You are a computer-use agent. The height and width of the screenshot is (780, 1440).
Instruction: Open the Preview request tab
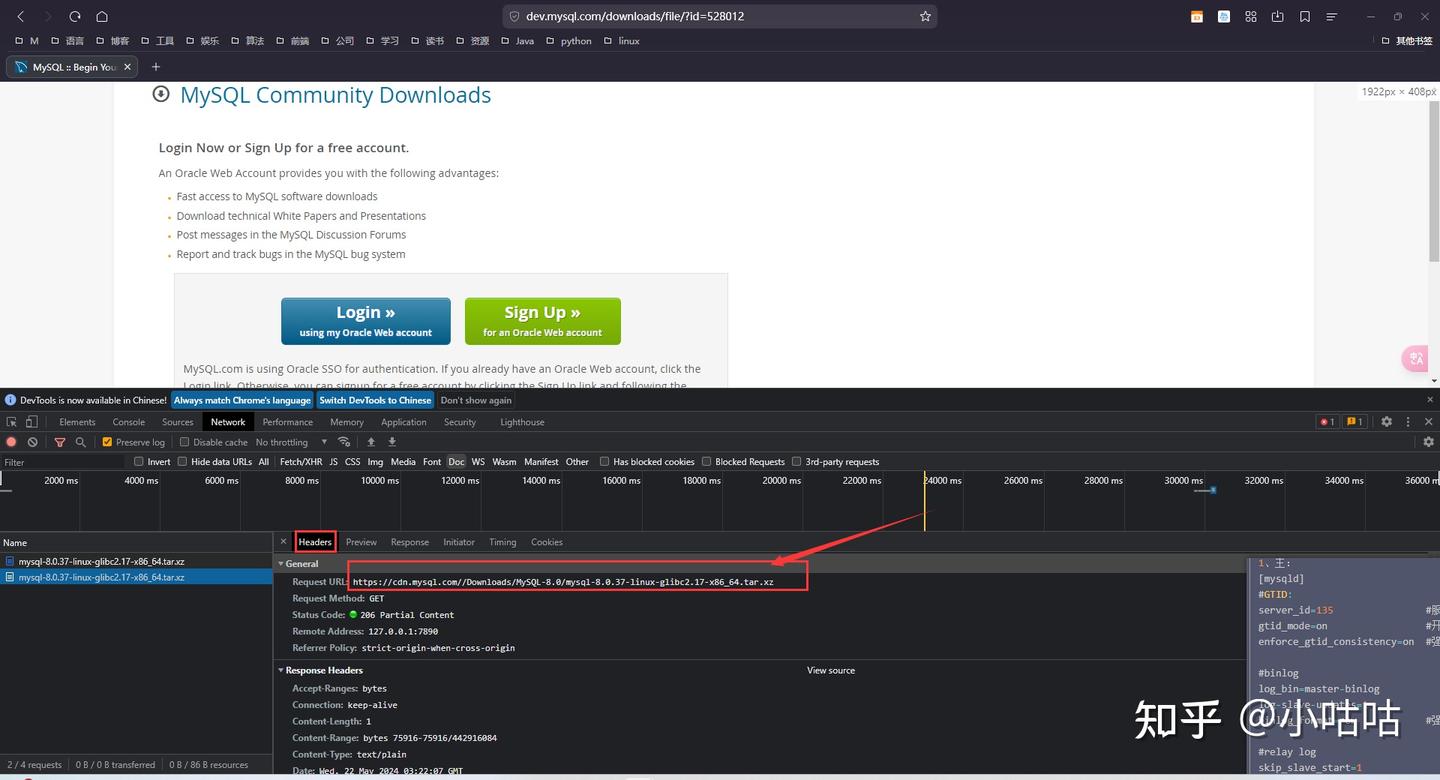point(361,542)
